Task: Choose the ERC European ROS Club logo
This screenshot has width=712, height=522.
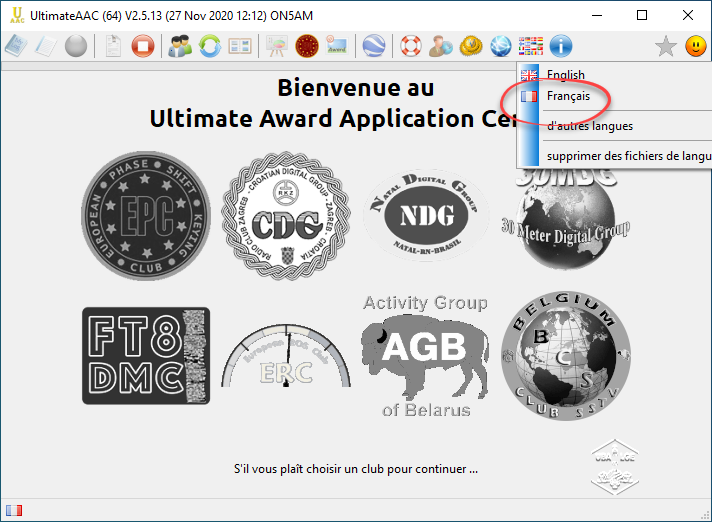Action: [x=286, y=356]
